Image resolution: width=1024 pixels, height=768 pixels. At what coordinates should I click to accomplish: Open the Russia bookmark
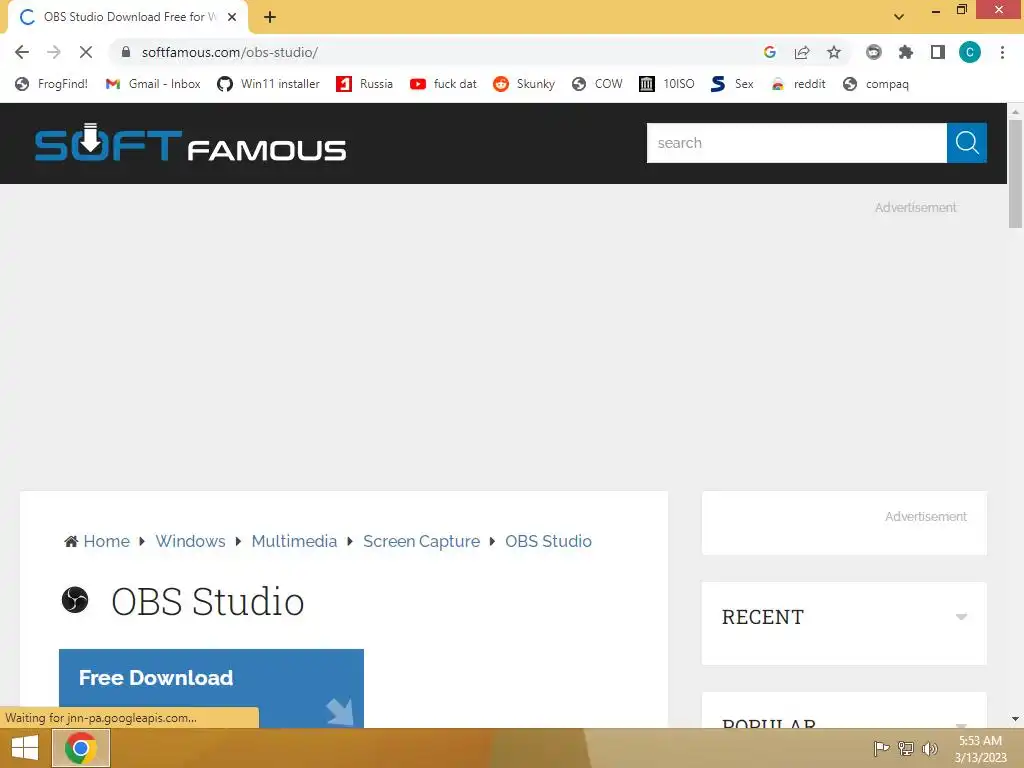pos(364,84)
